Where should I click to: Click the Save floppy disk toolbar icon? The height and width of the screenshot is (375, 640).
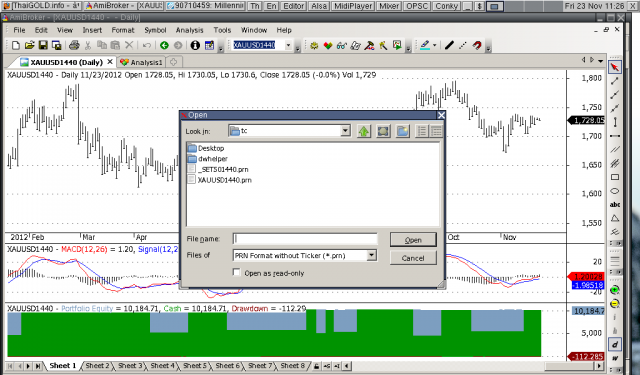pyautogui.click(x=43, y=45)
